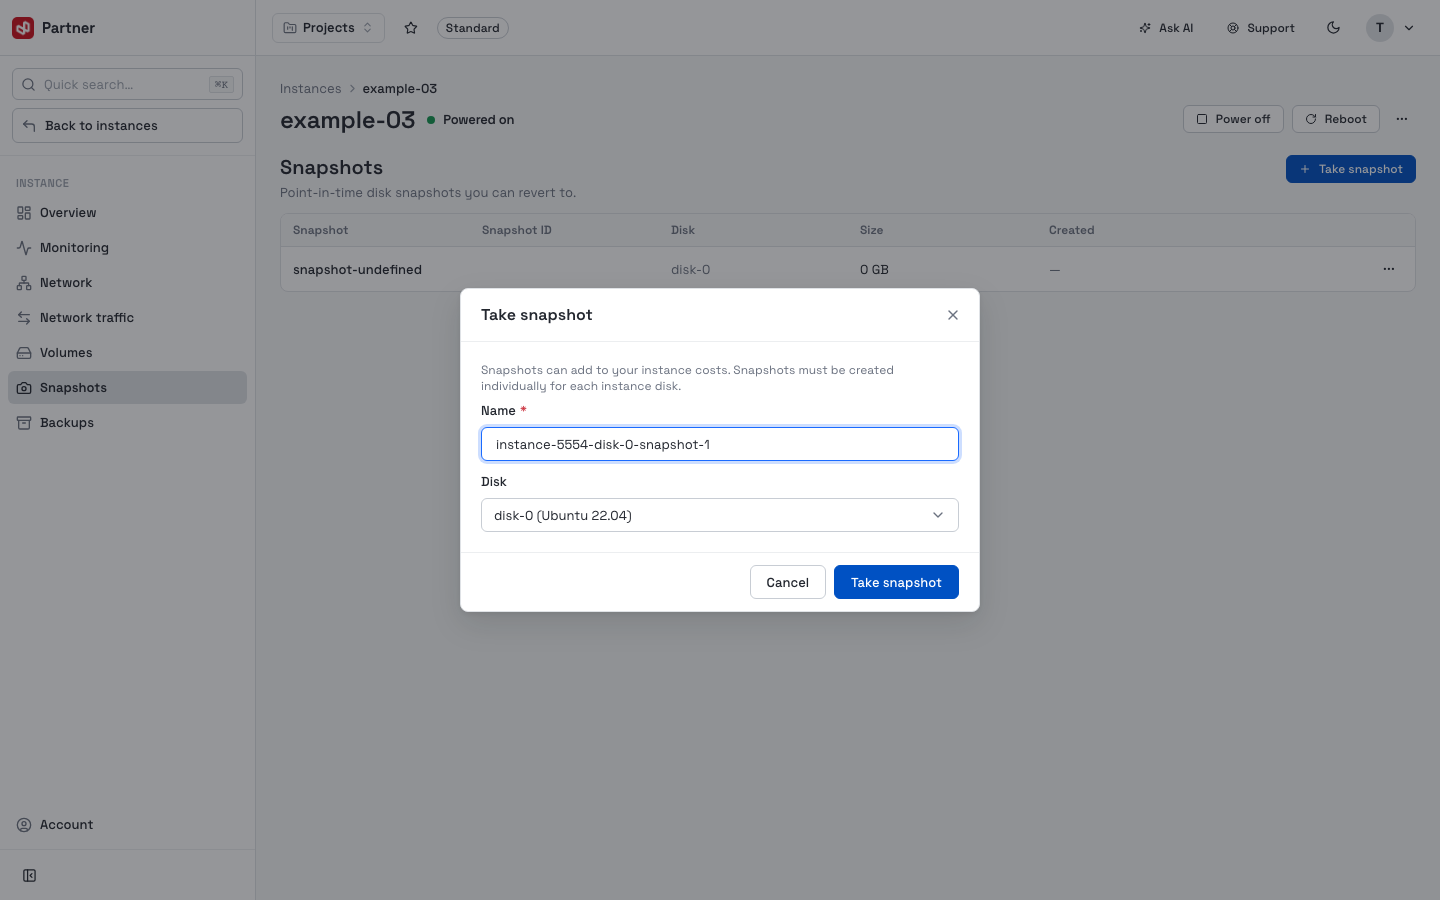Expand account chevron next to avatar

pos(1409,28)
